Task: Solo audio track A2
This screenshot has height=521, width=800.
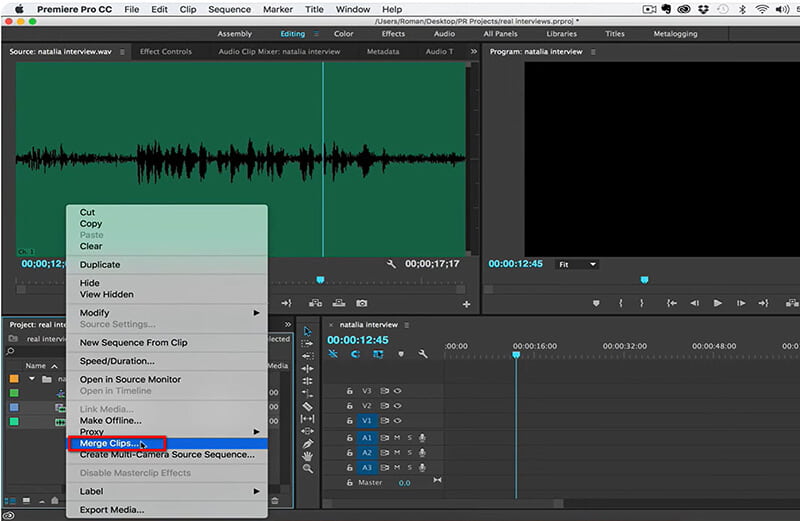Action: pyautogui.click(x=410, y=453)
